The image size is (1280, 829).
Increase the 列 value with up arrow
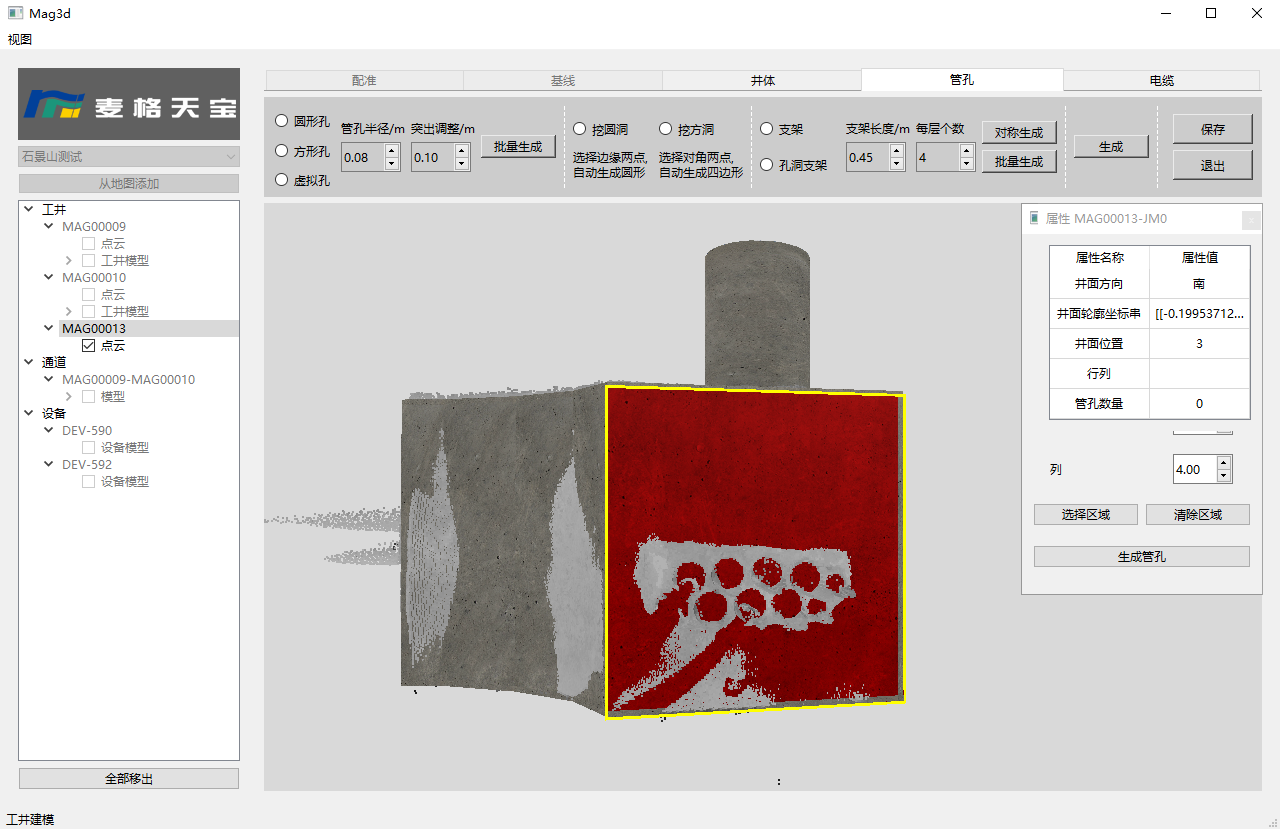[x=1224, y=463]
